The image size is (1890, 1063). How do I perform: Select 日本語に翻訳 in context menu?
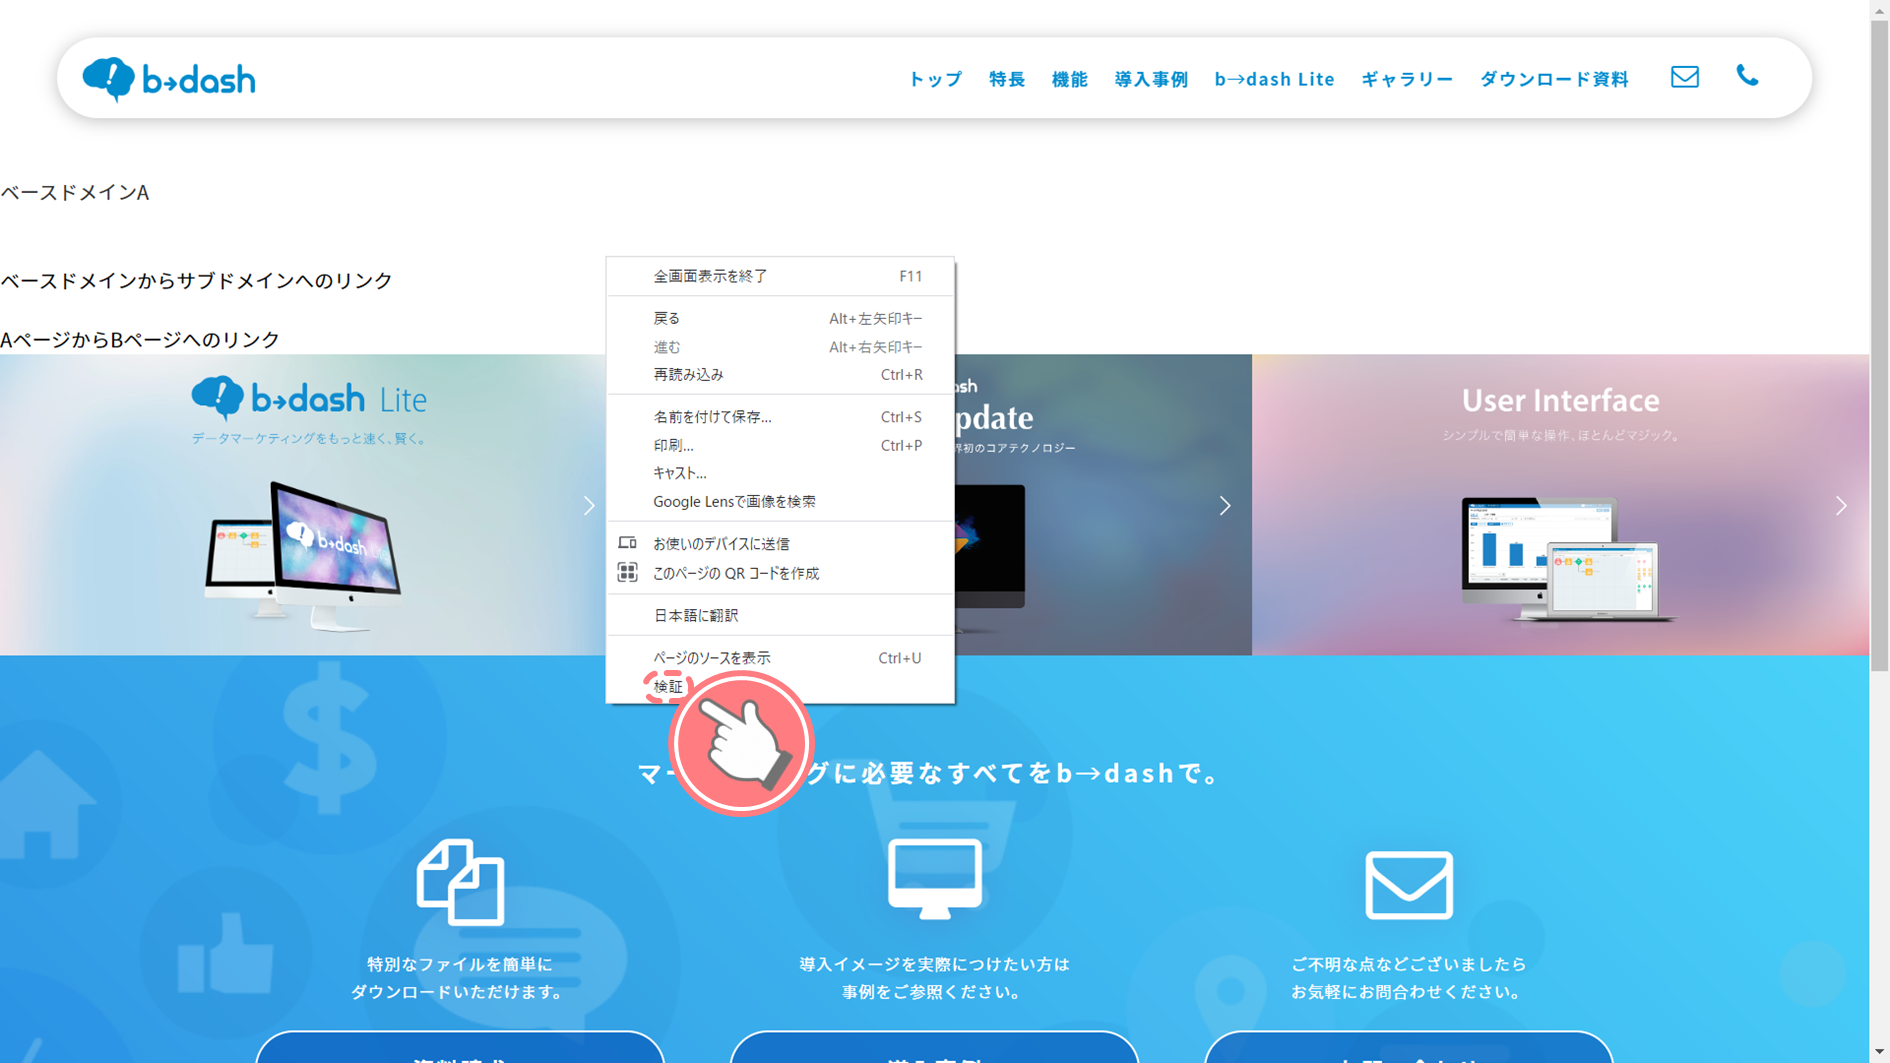click(780, 615)
